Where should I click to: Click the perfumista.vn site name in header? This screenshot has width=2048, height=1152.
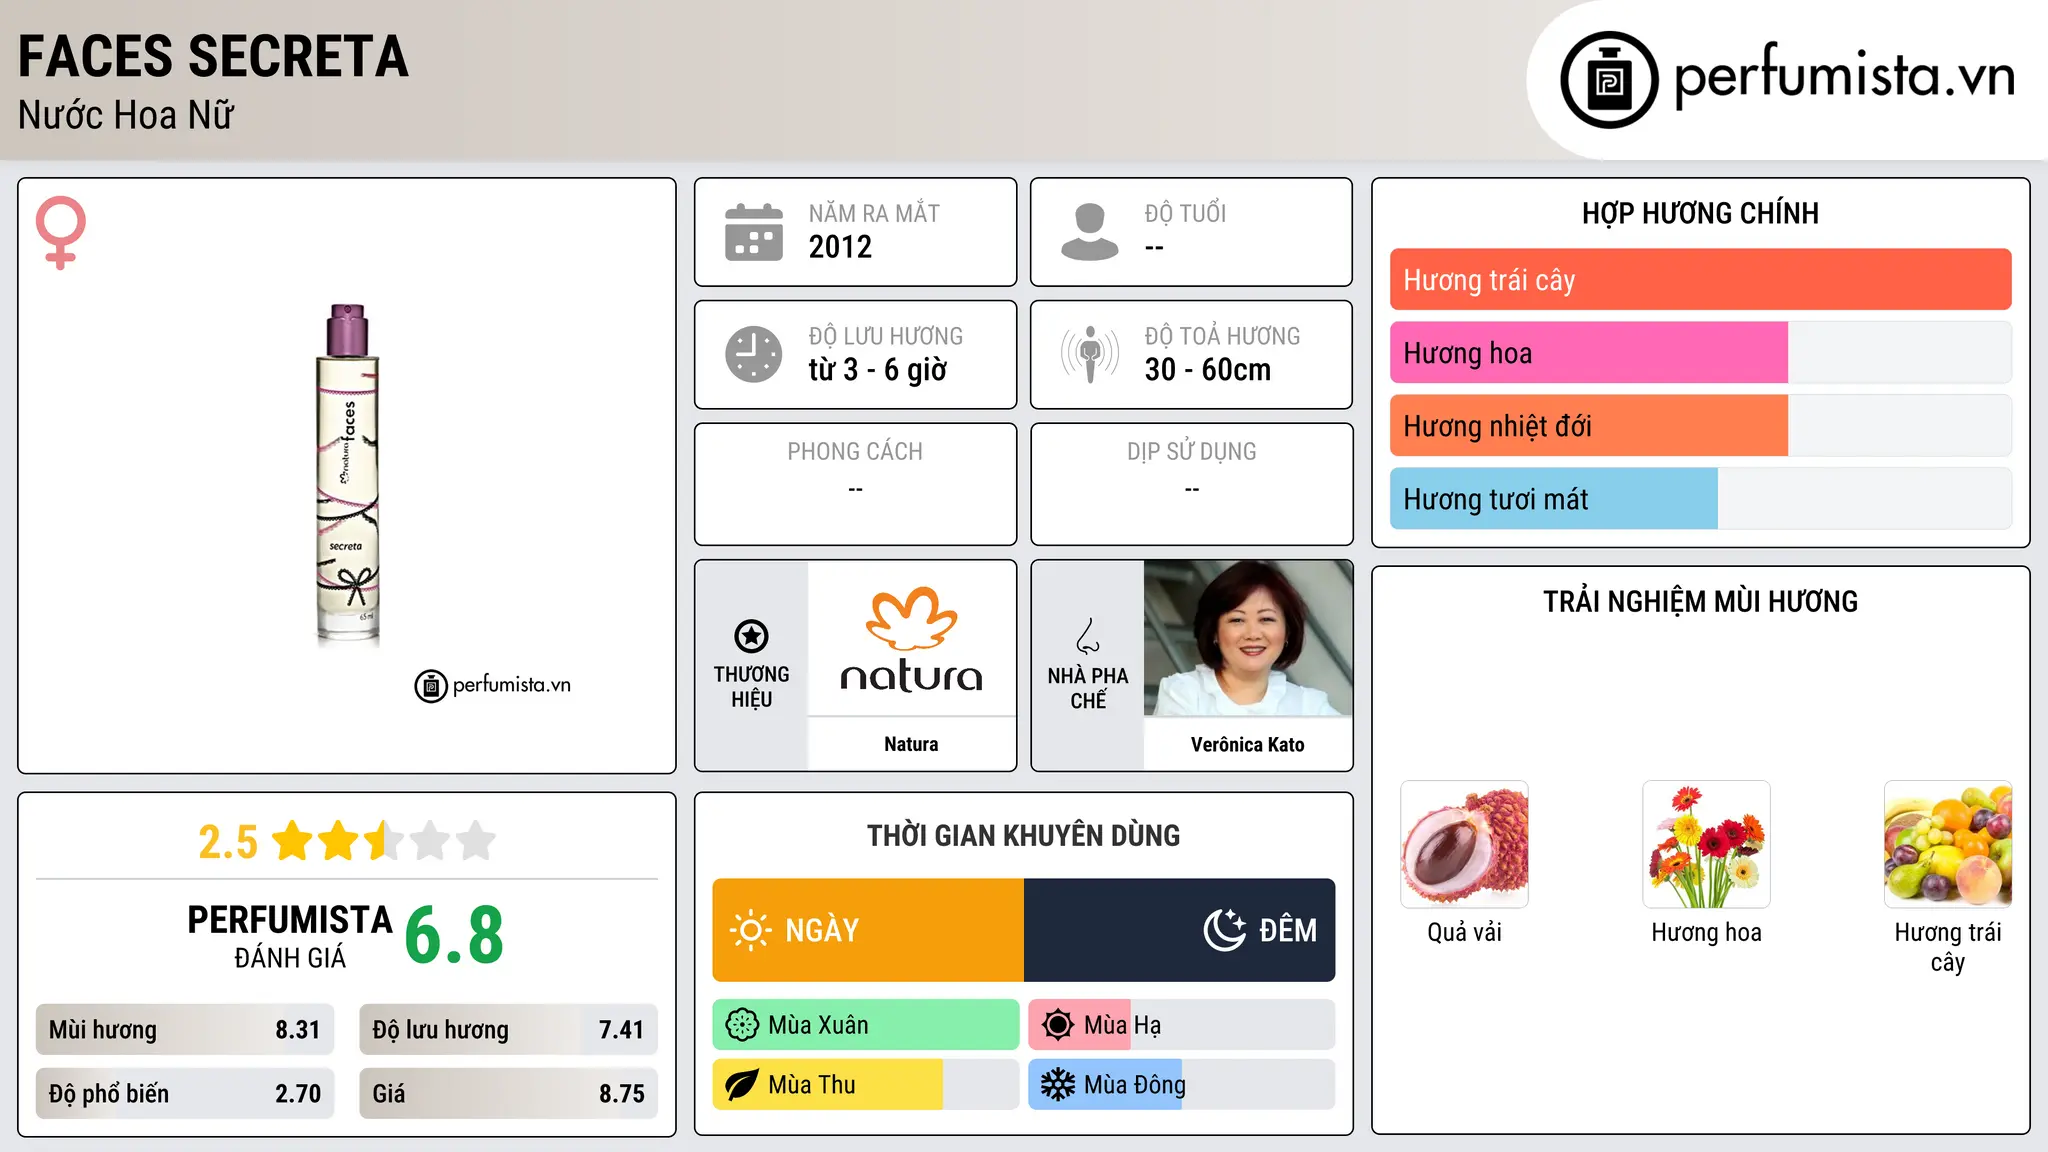(x=1845, y=76)
